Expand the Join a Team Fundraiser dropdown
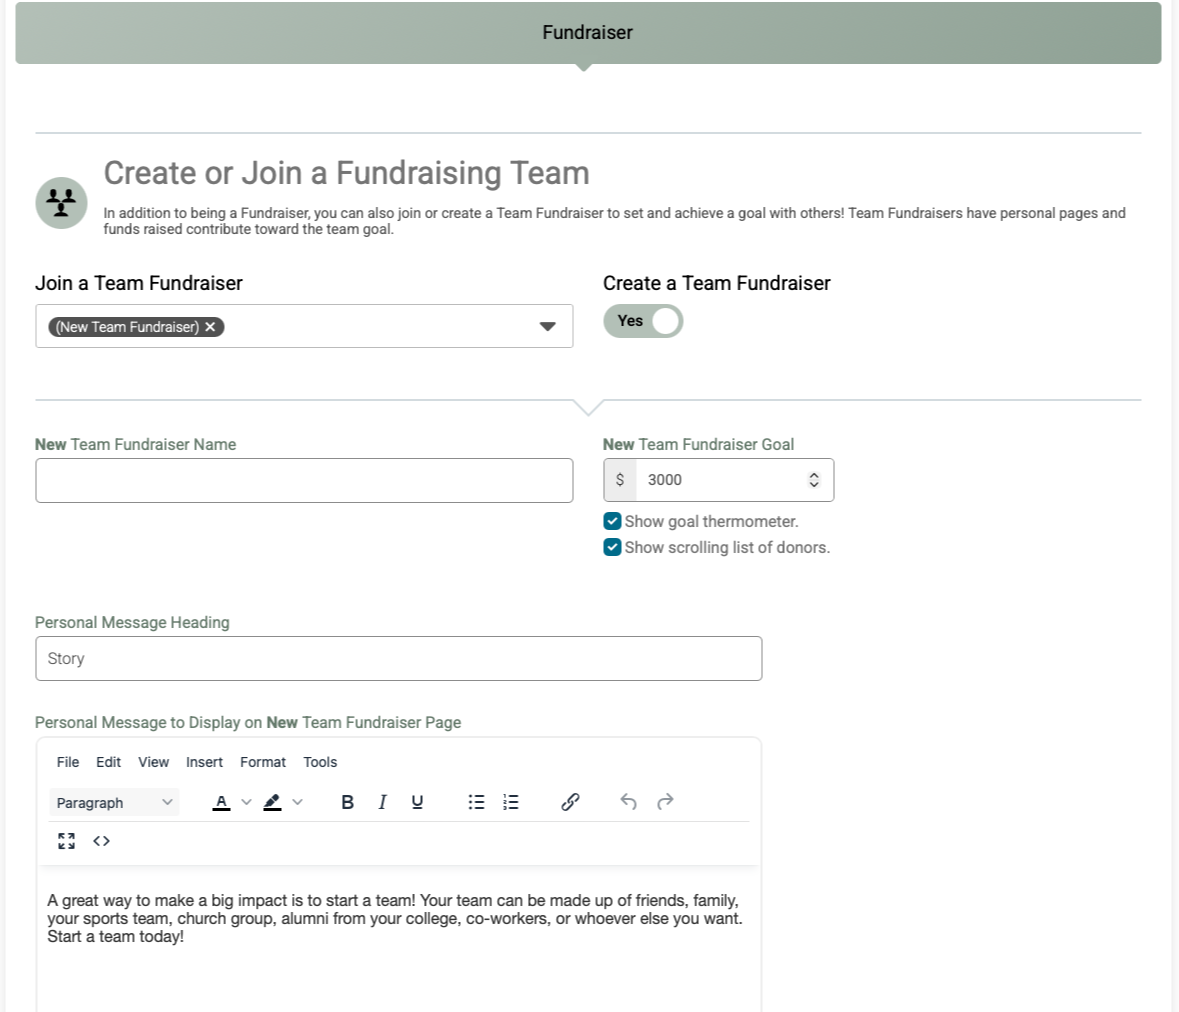The image size is (1179, 1012). [547, 327]
